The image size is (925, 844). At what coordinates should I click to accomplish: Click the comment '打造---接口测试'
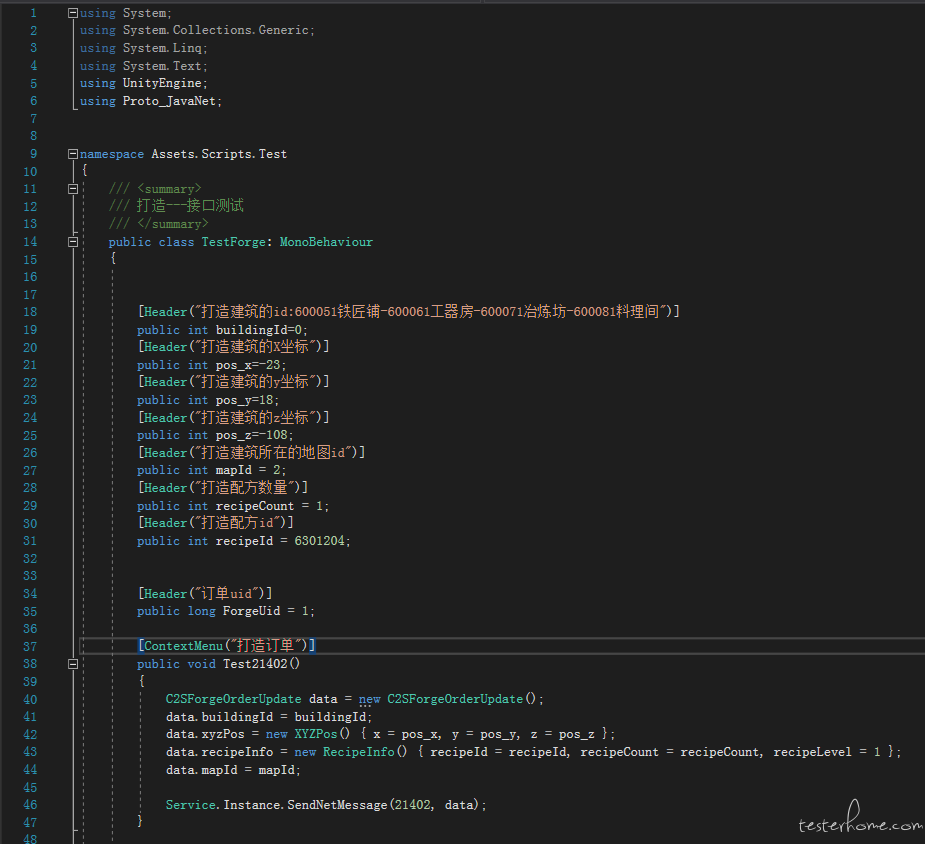click(190, 206)
